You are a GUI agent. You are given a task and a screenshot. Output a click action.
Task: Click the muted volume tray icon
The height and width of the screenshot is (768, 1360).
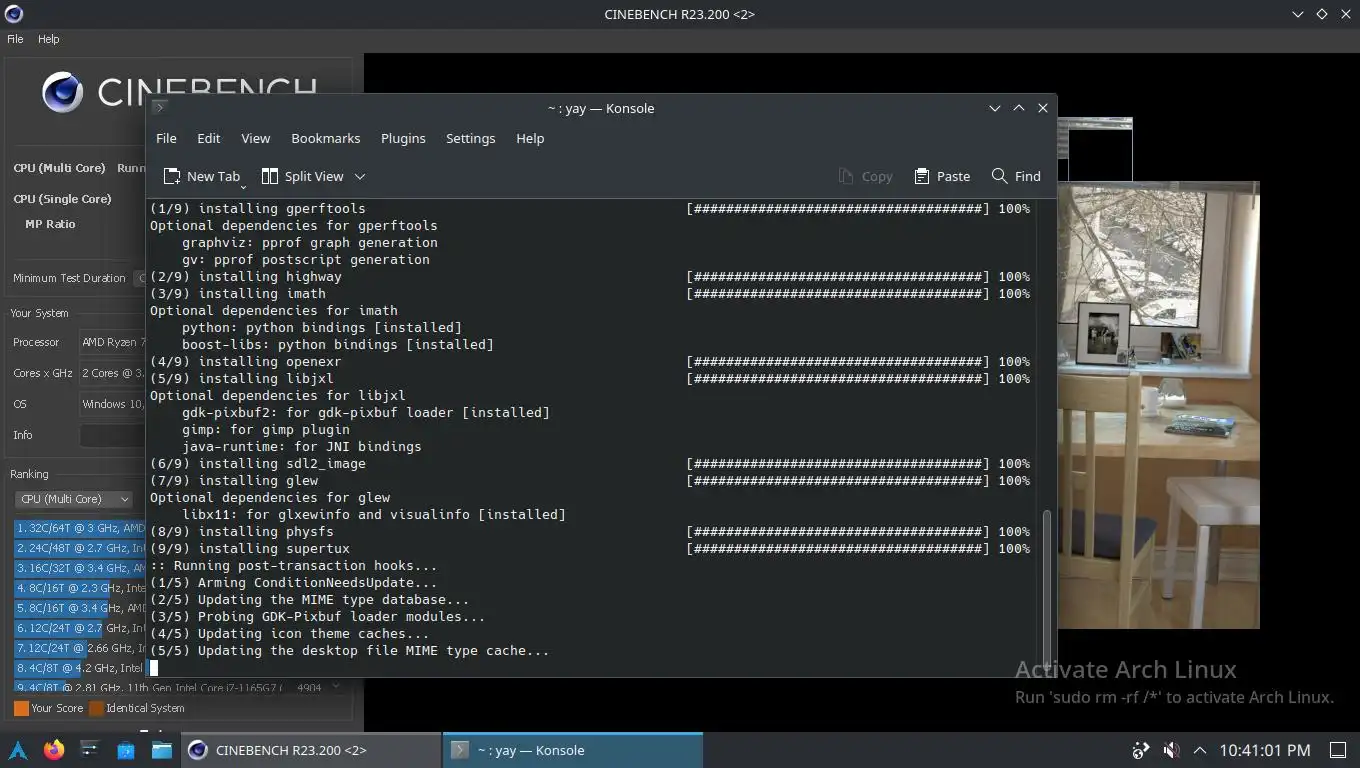point(1171,750)
